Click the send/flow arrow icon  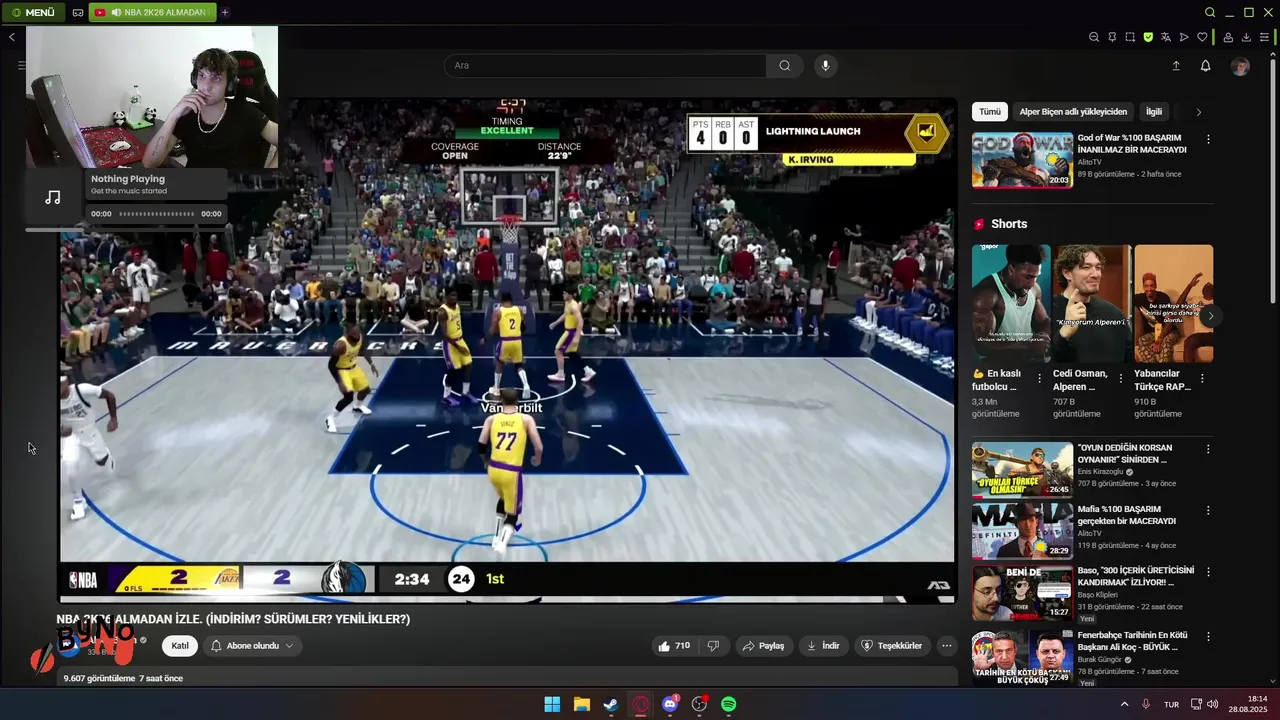(1184, 37)
